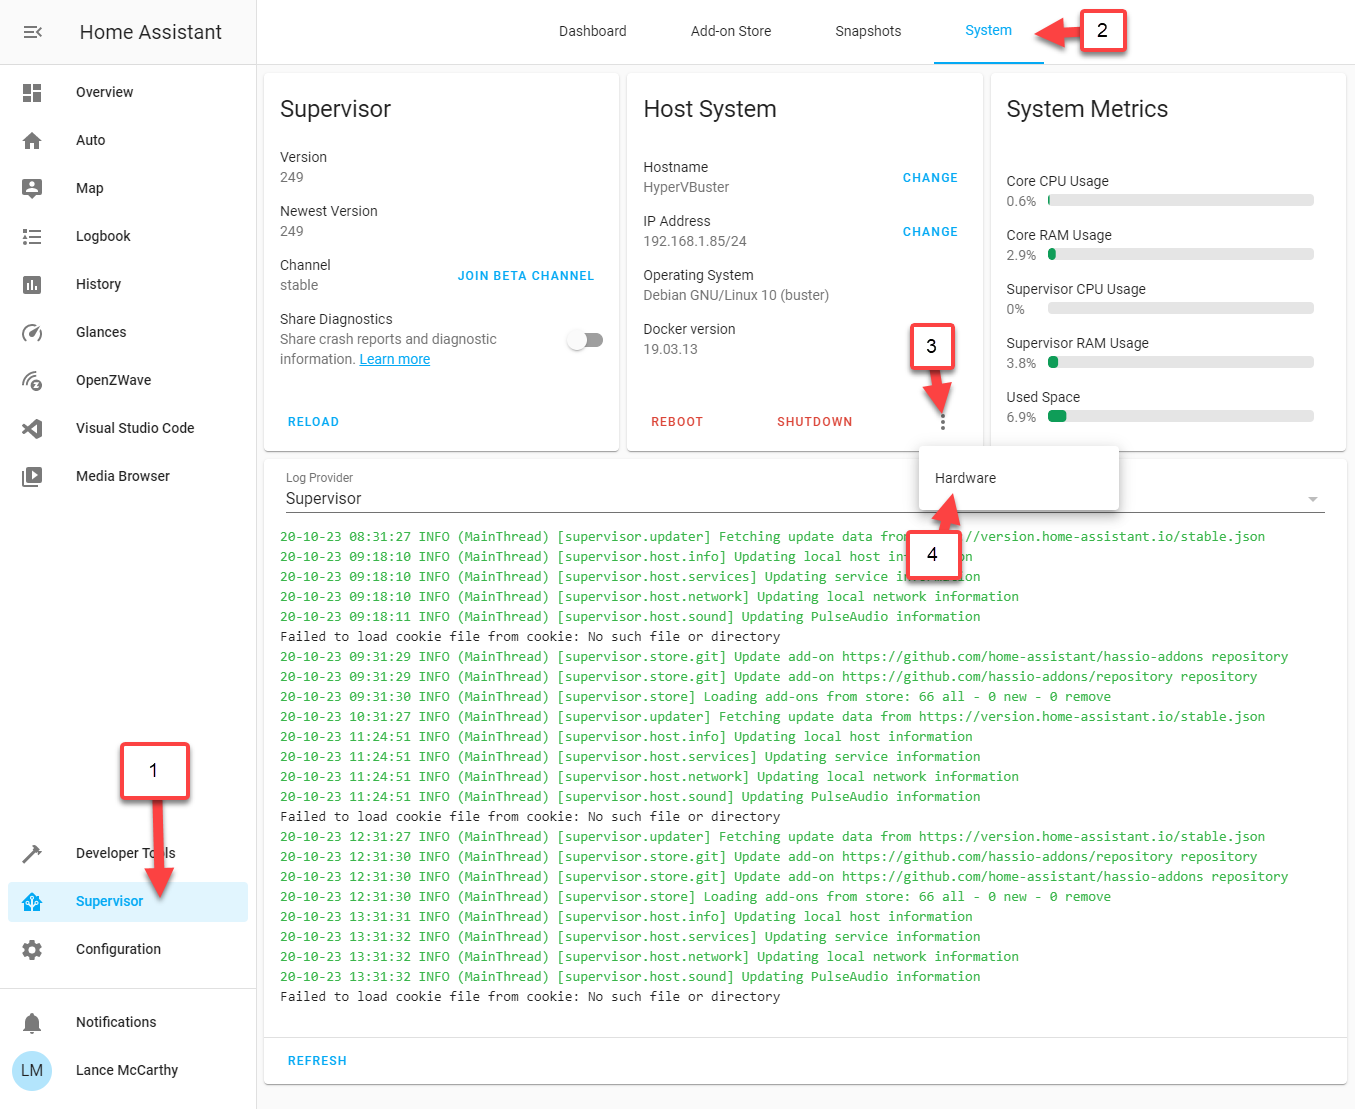Switch to the Add-on Store tab
This screenshot has width=1355, height=1109.
pyautogui.click(x=730, y=31)
